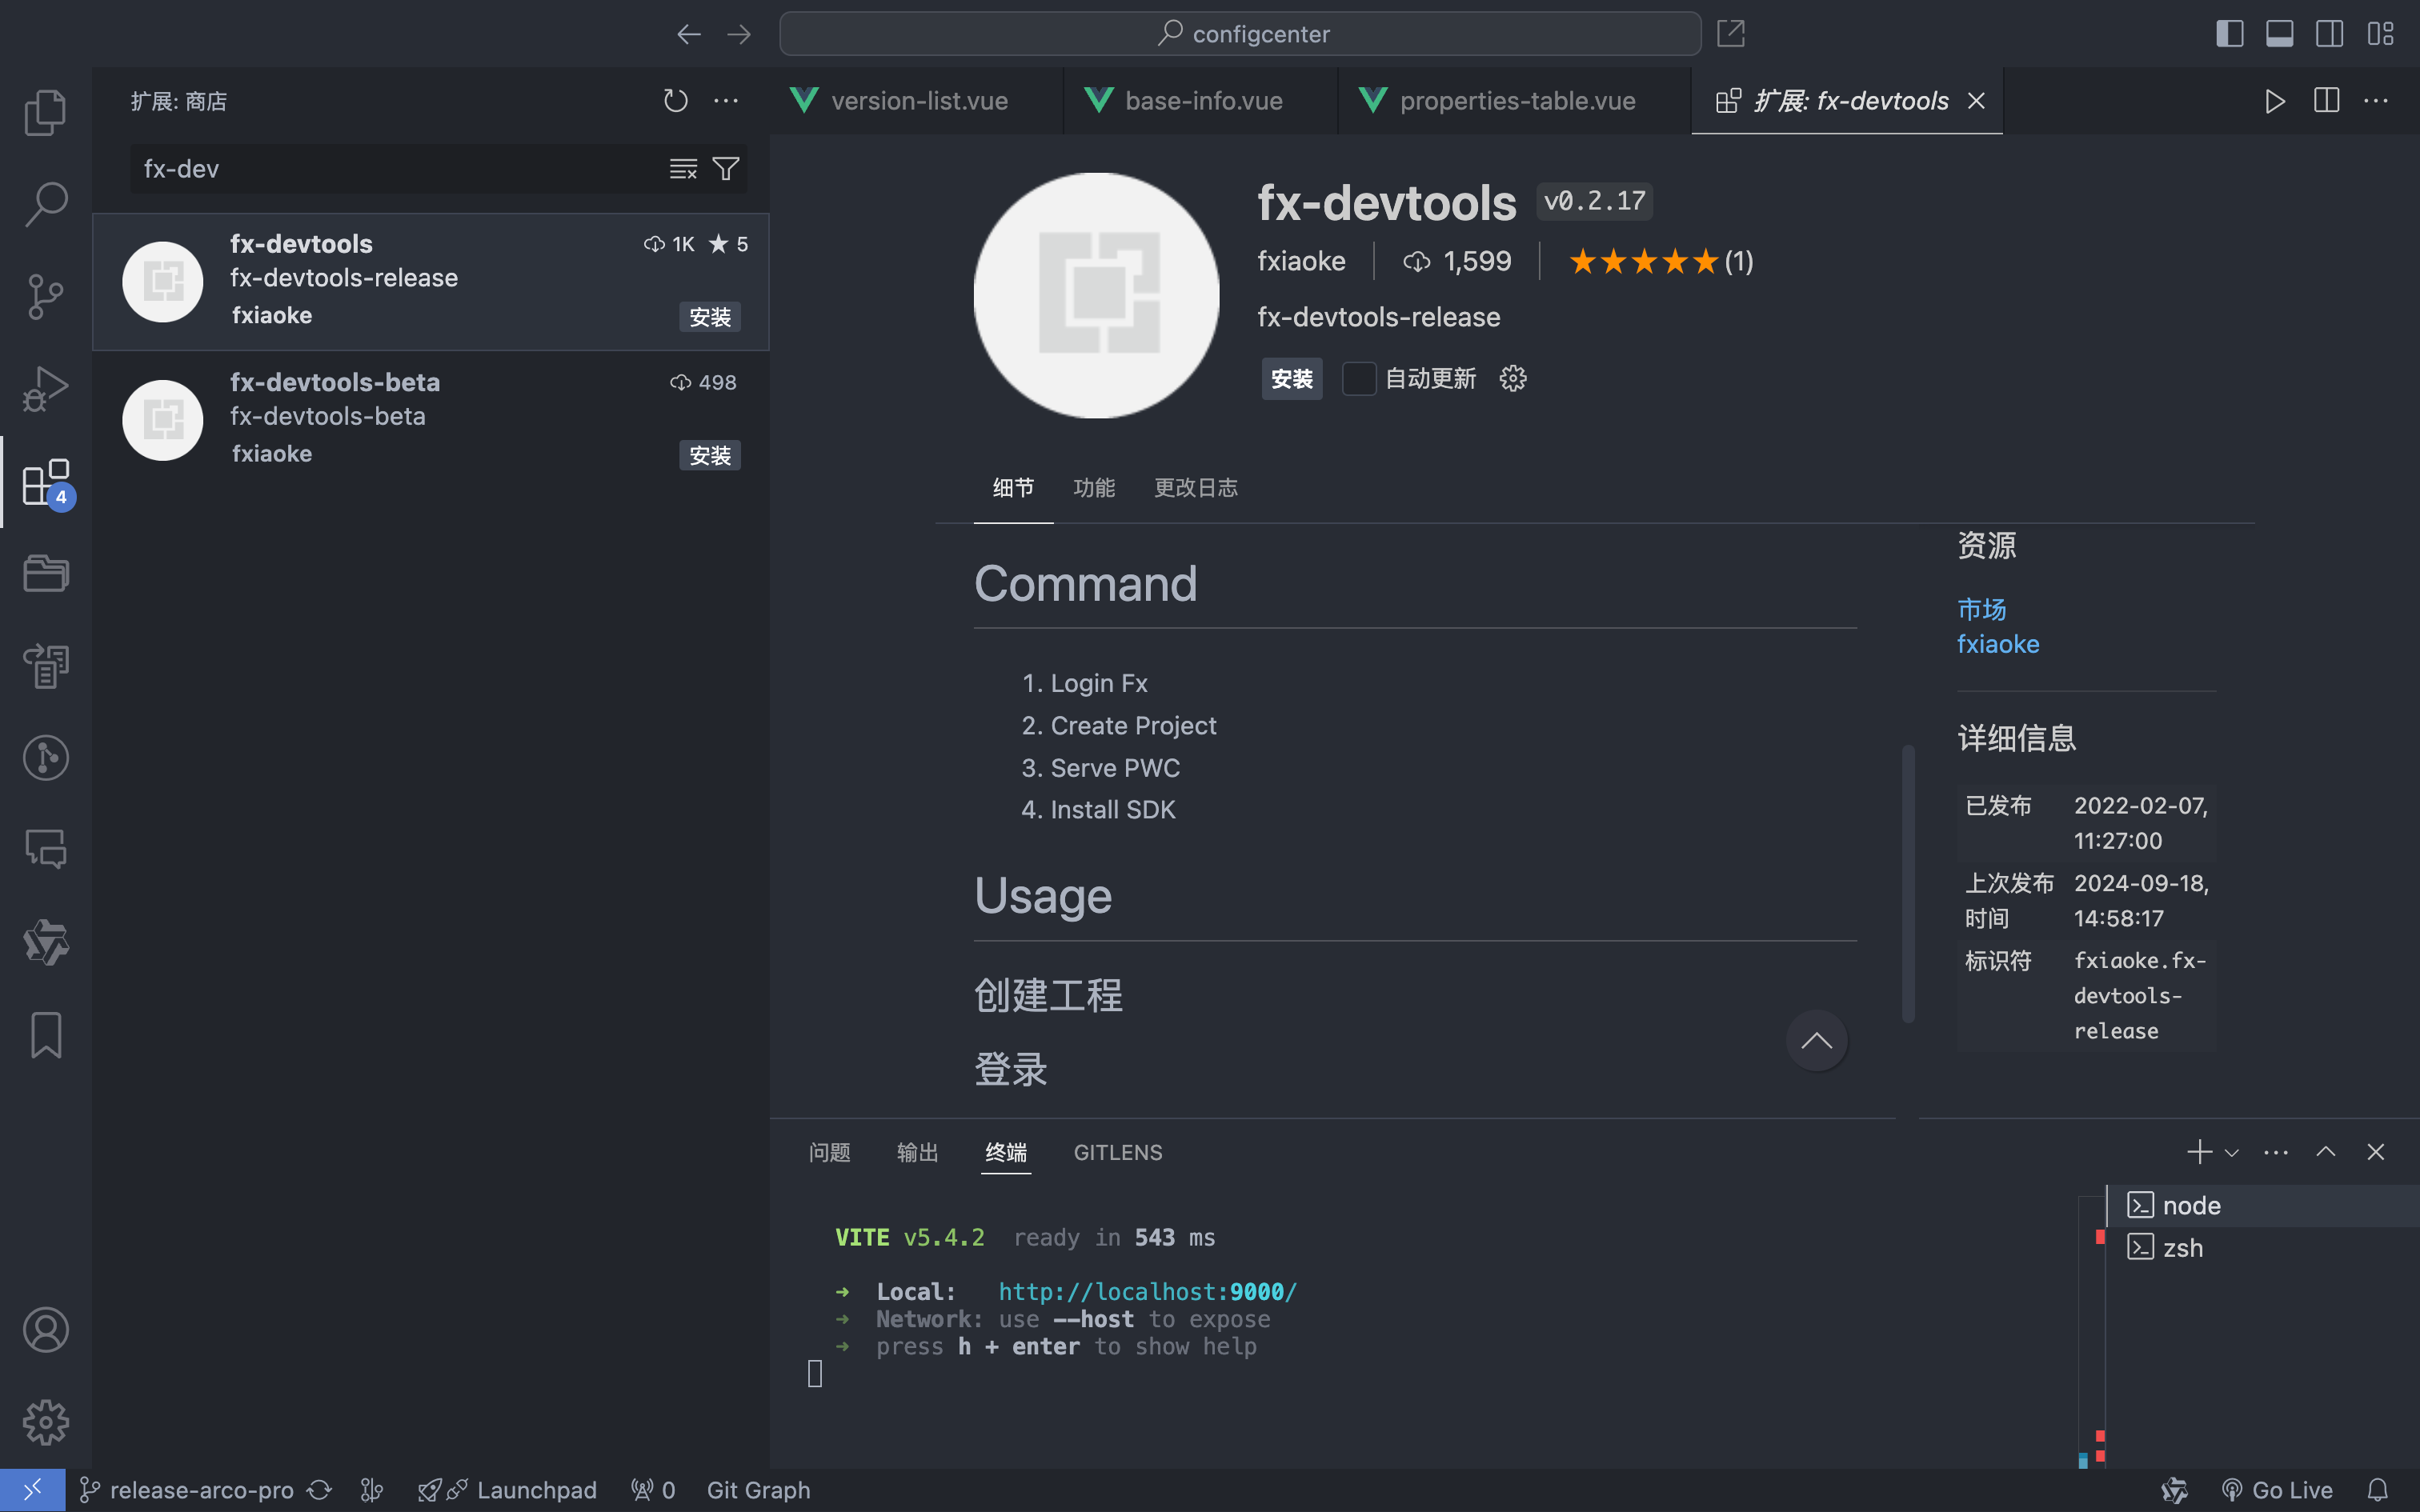Image resolution: width=2420 pixels, height=1512 pixels.
Task: Install fx-devtools from the list row
Action: pos(710,317)
